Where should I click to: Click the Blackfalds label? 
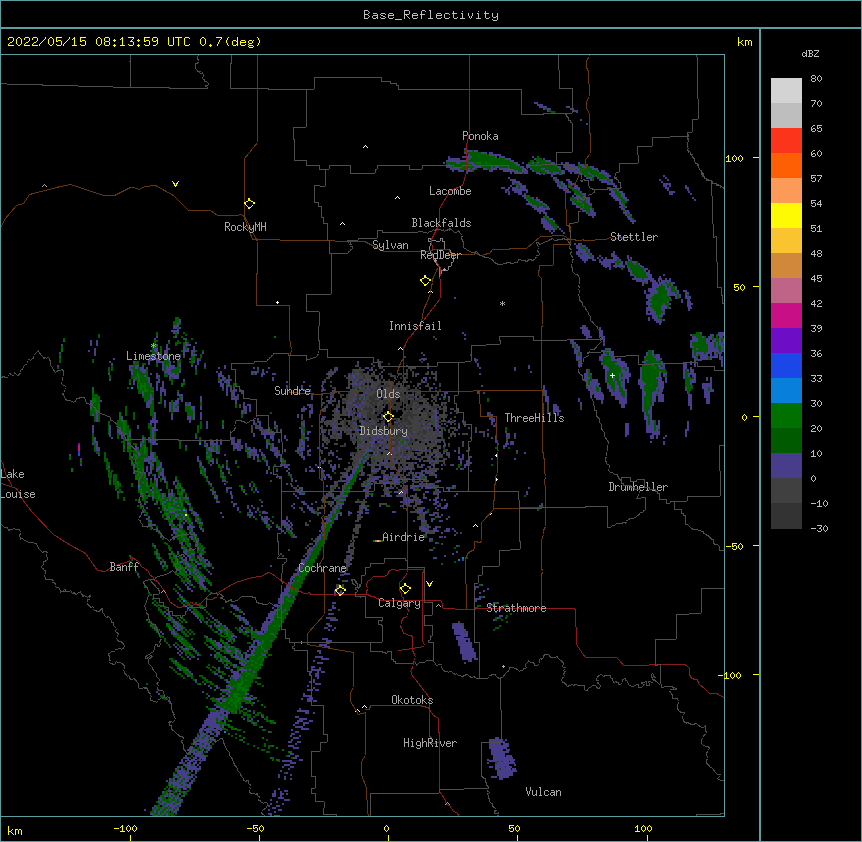(441, 223)
